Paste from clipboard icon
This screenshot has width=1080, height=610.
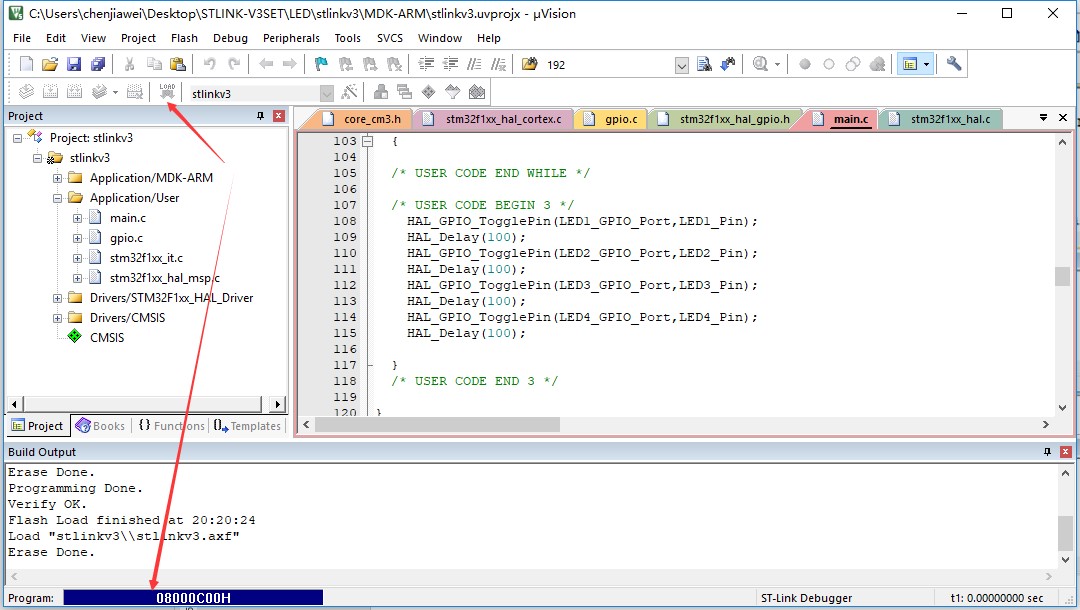coord(178,64)
